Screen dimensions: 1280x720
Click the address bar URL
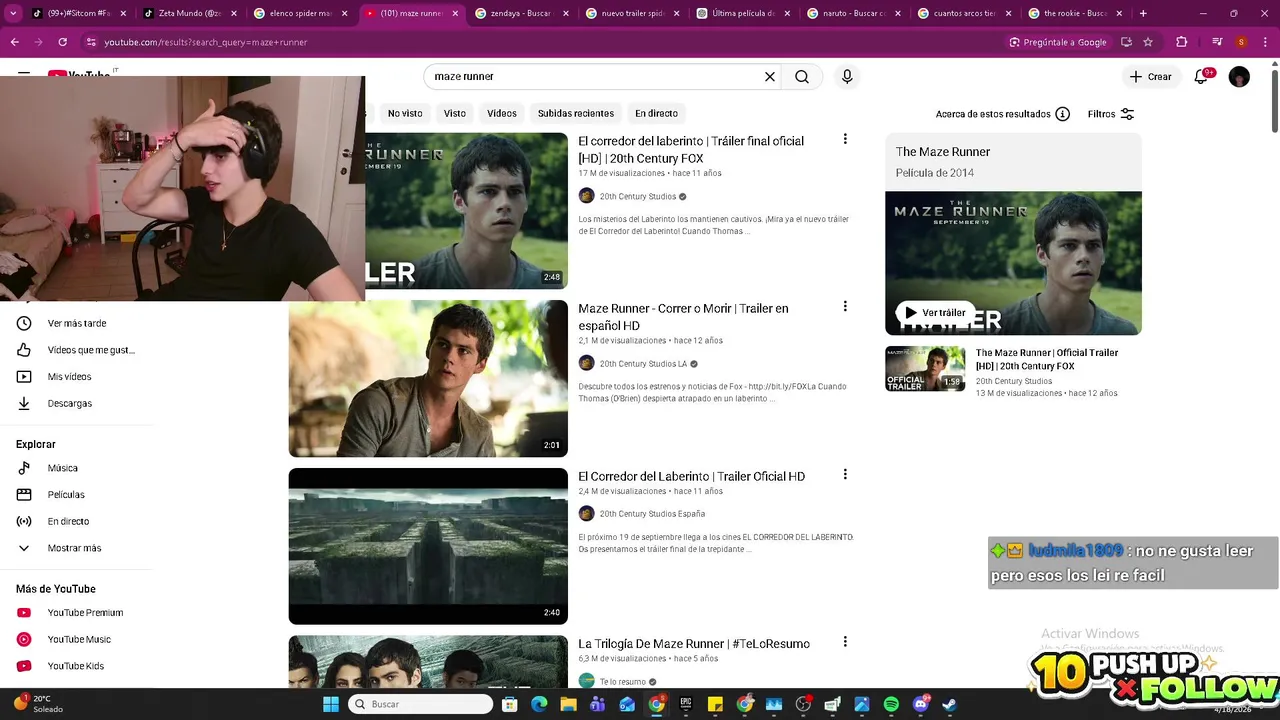[205, 42]
